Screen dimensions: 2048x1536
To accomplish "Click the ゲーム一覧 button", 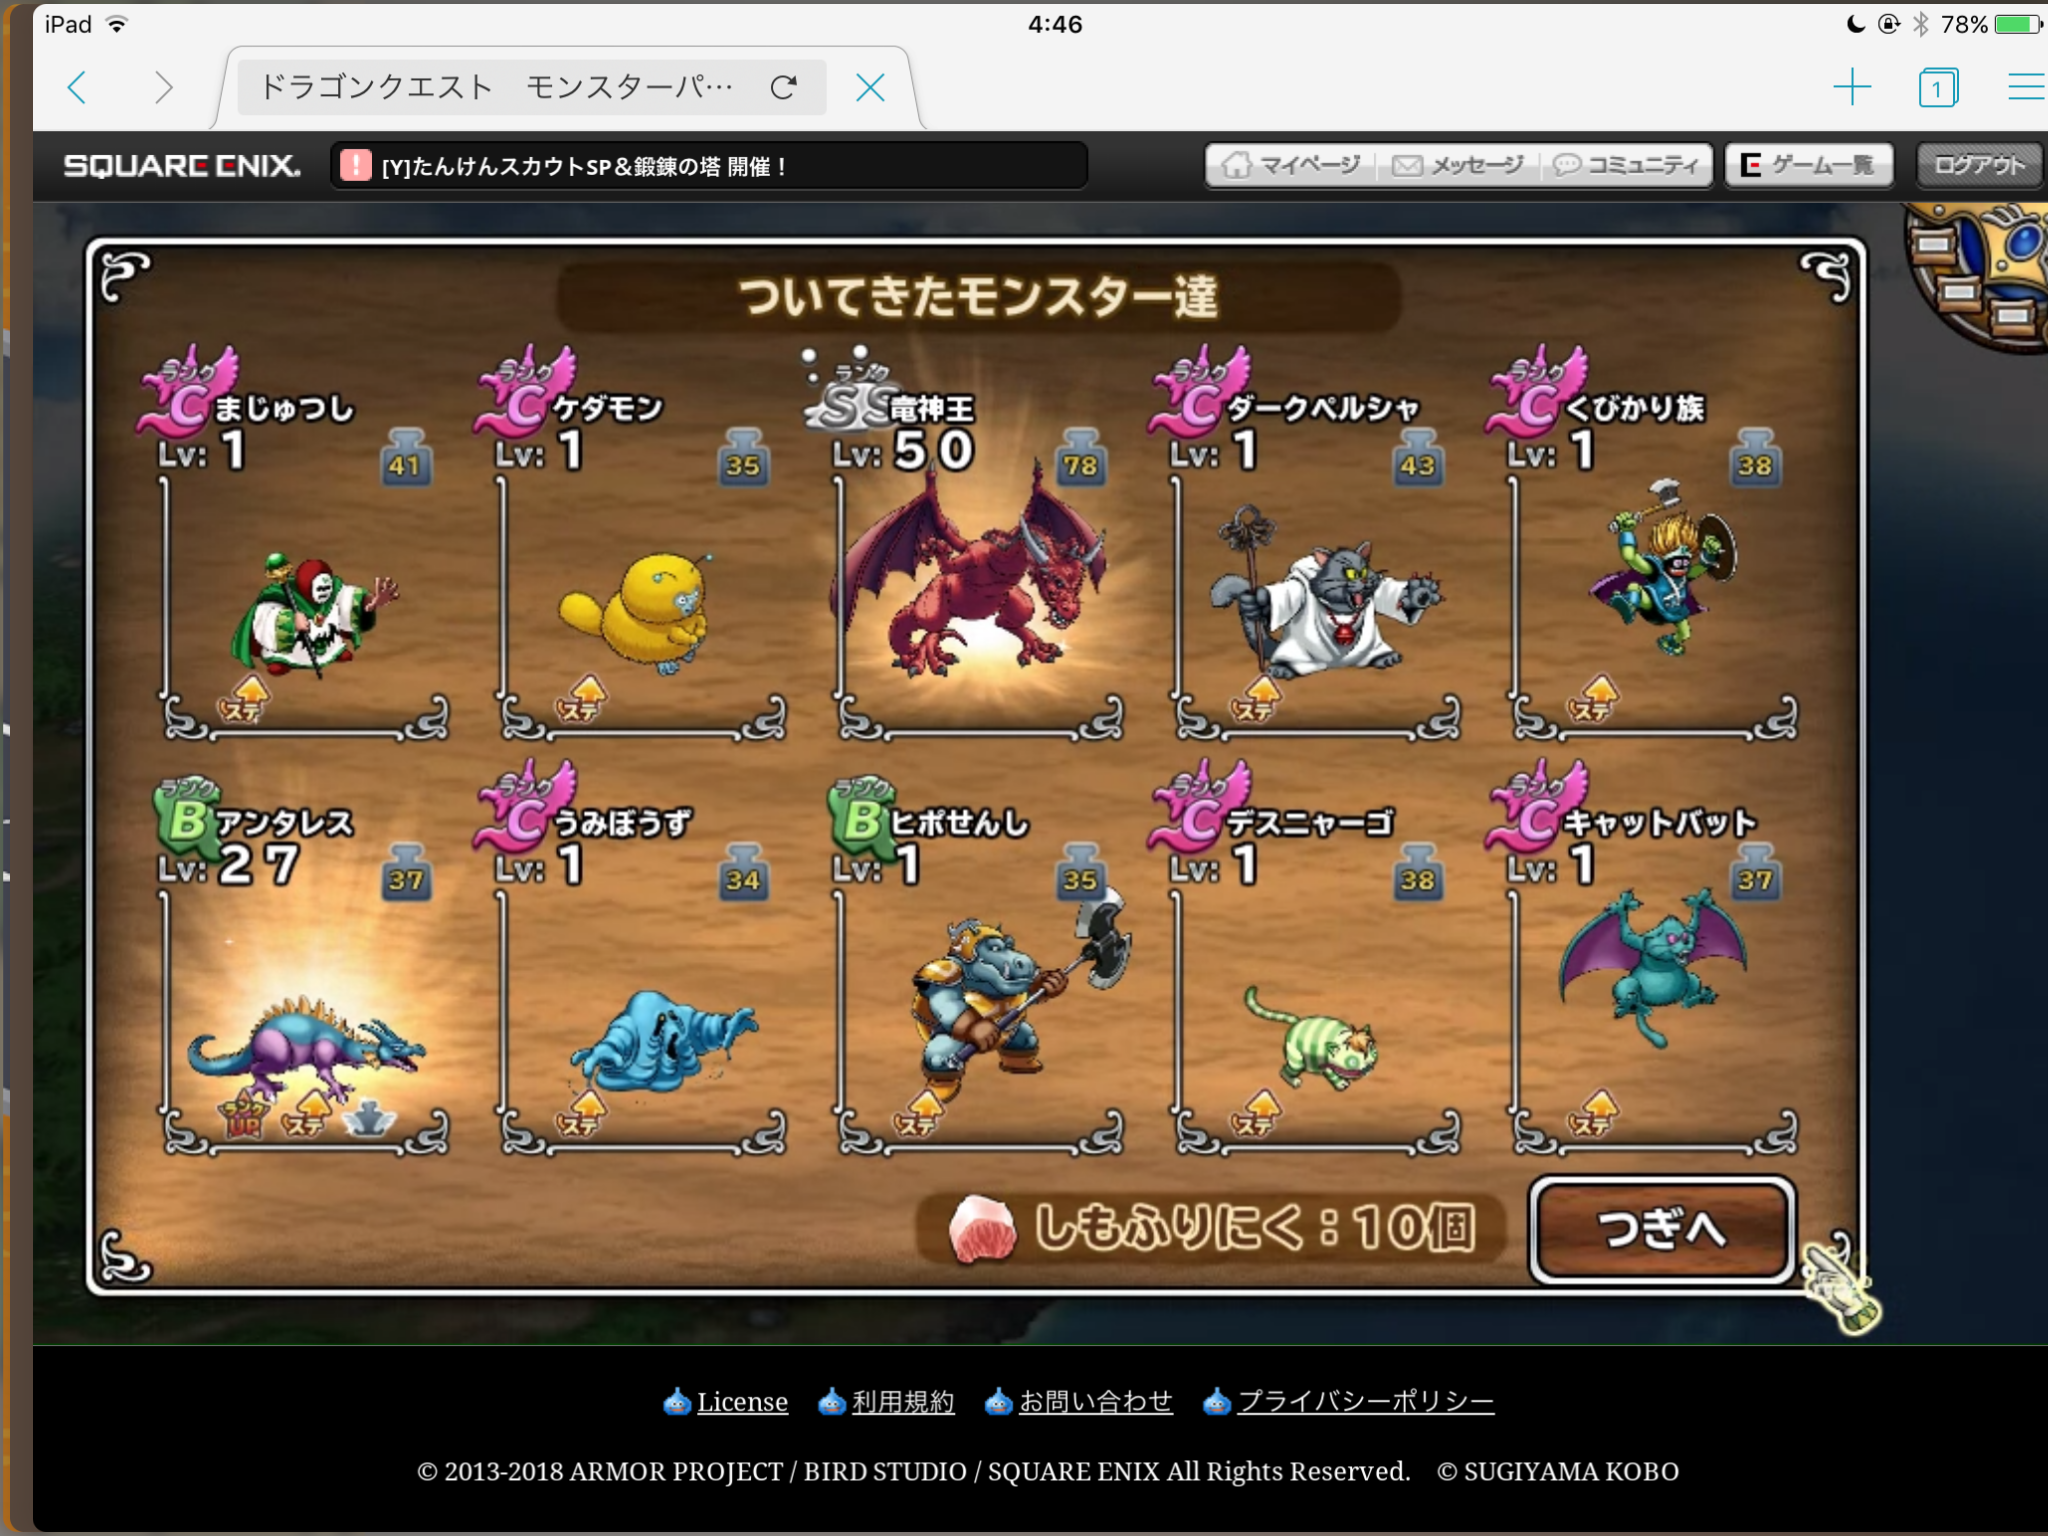I will [x=1808, y=165].
